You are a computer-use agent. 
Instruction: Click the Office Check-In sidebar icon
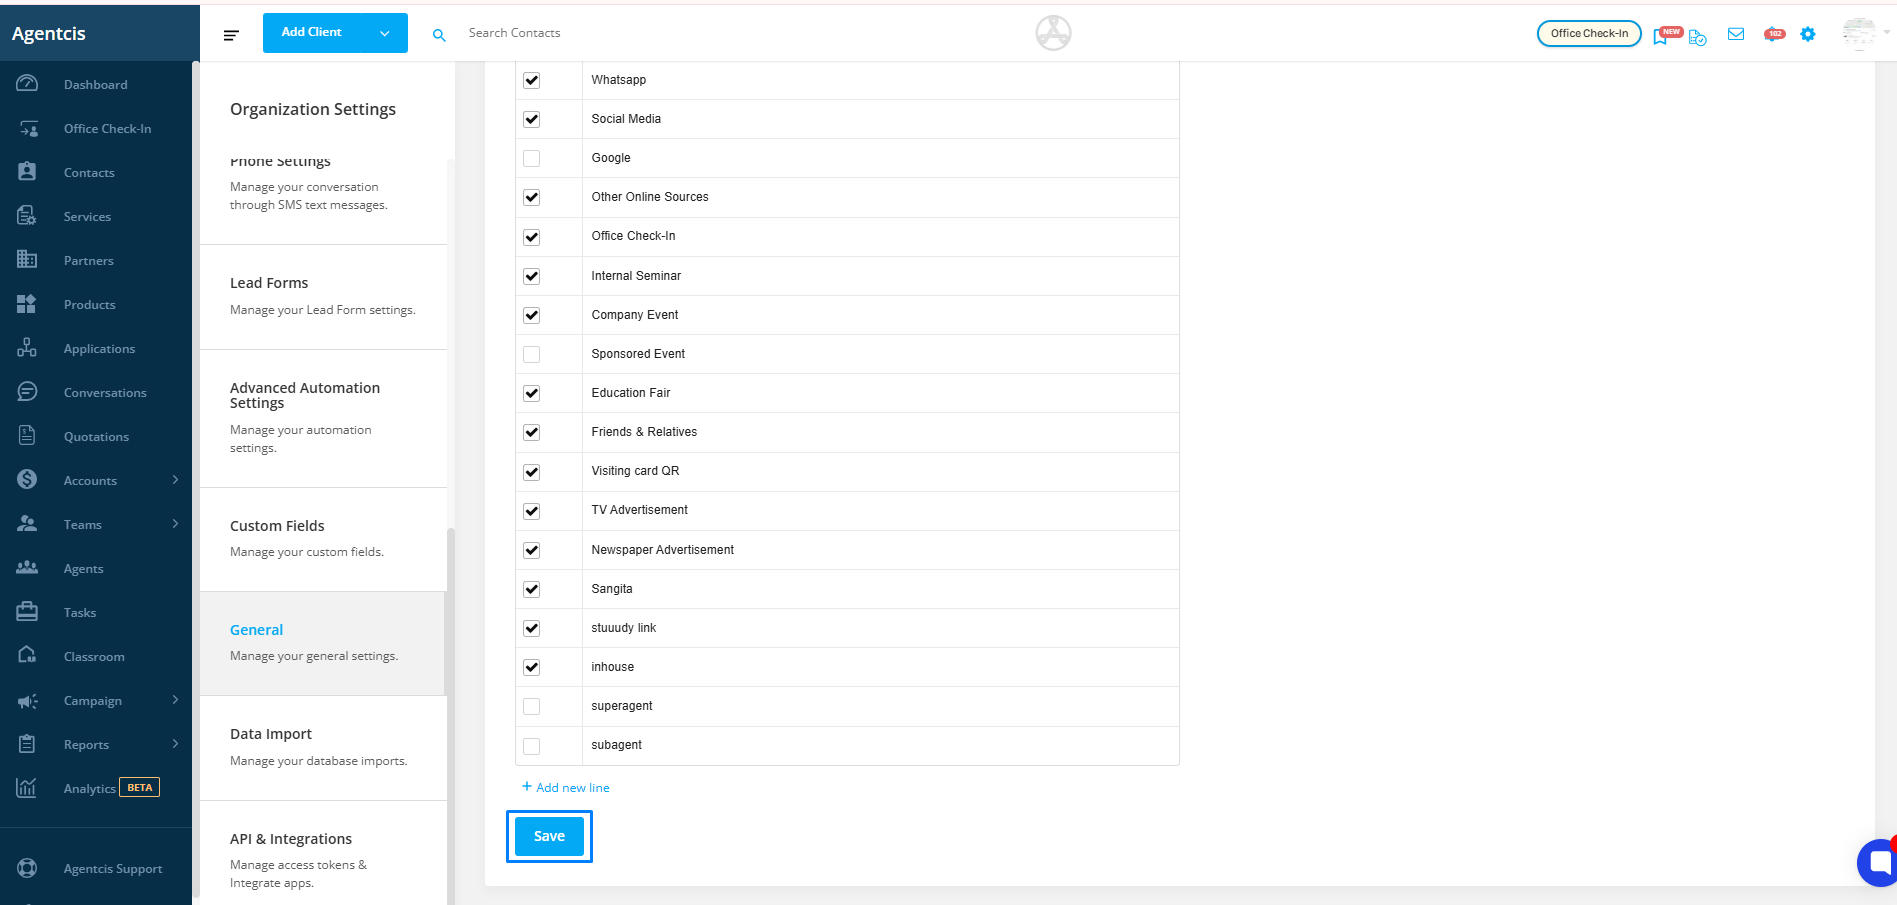click(x=27, y=128)
